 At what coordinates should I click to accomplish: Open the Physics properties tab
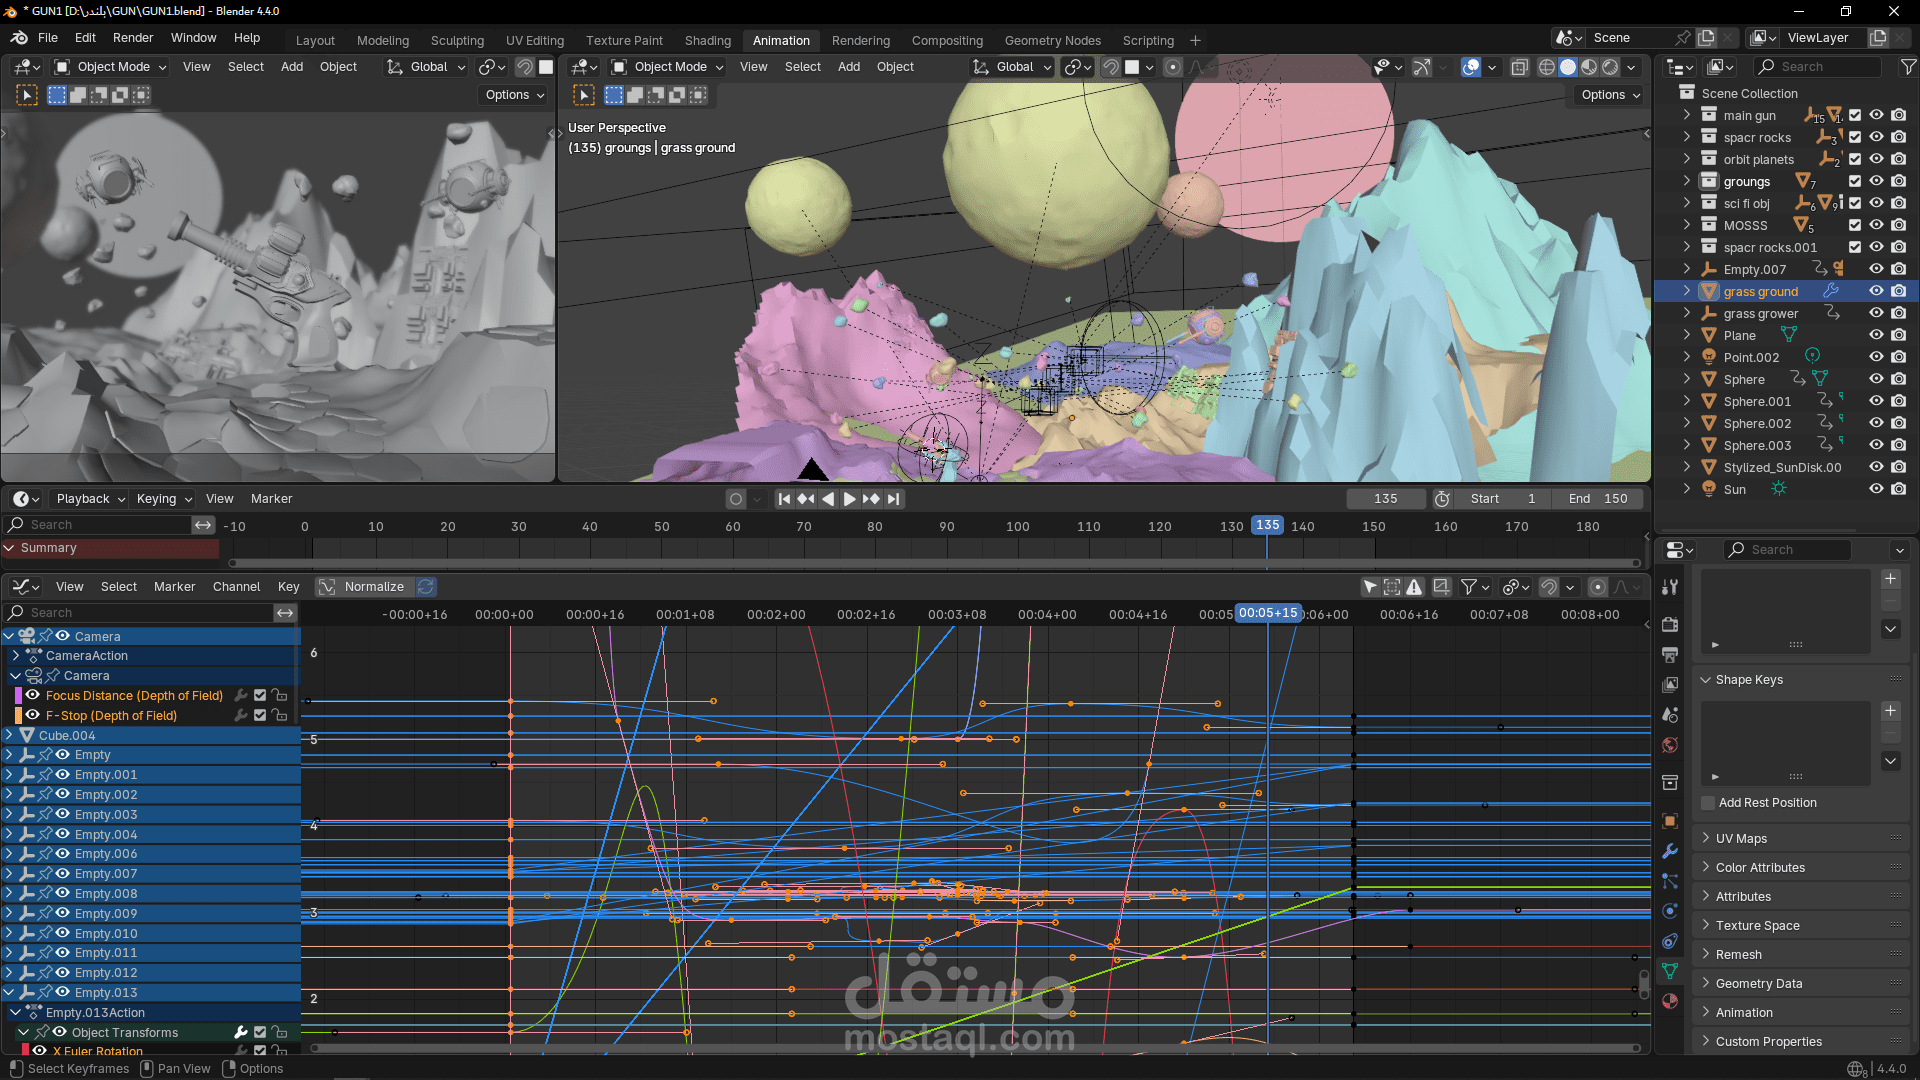(1669, 911)
